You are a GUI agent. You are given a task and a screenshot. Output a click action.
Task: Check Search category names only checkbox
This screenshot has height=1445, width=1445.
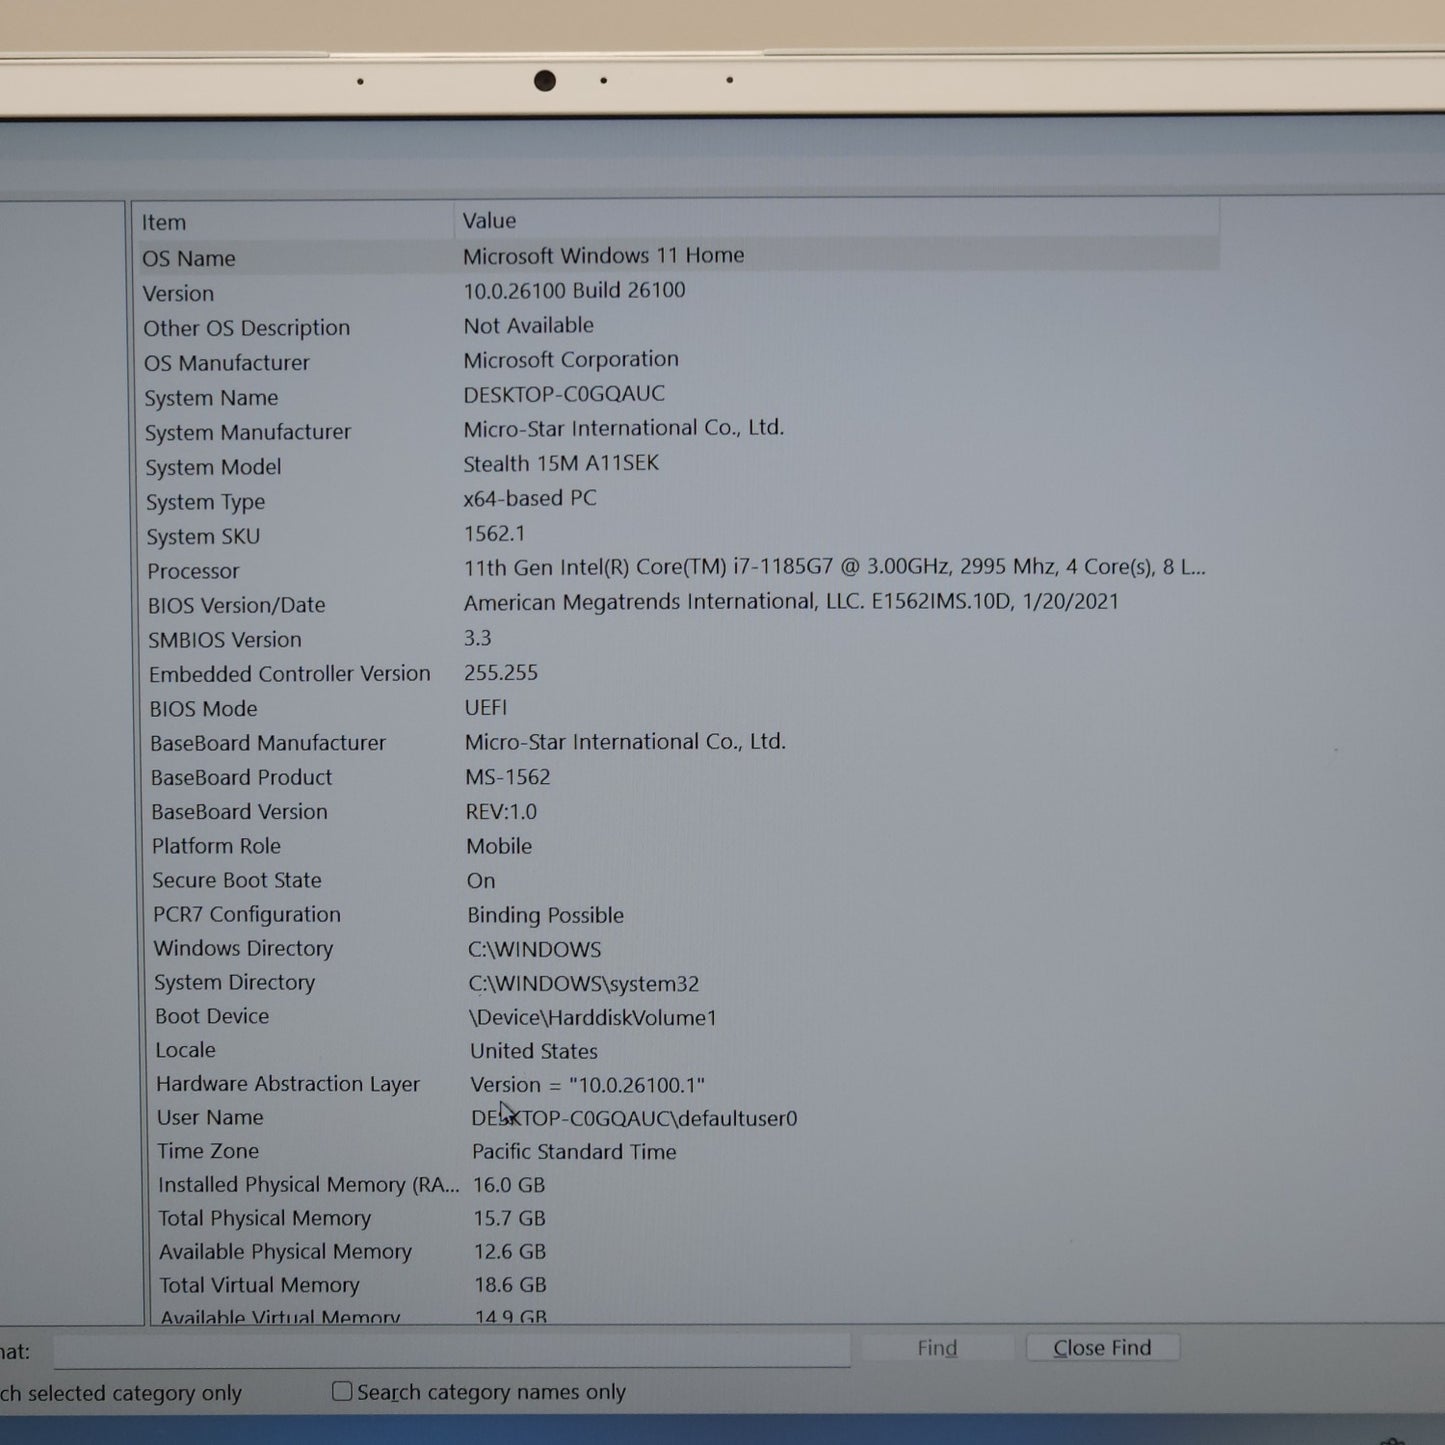[343, 1391]
